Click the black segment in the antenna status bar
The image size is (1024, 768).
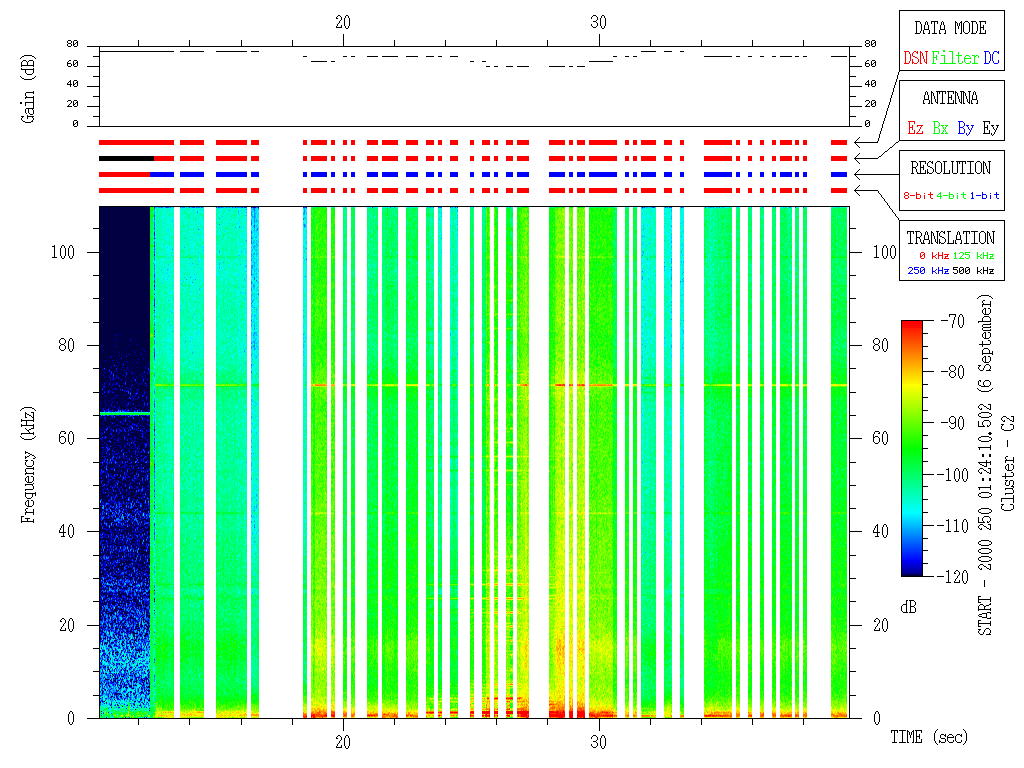click(126, 158)
